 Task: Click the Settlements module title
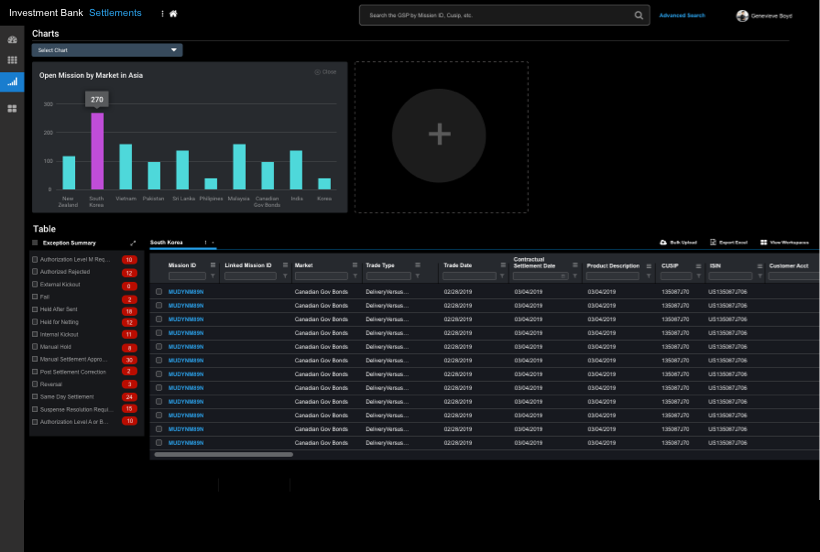point(115,13)
